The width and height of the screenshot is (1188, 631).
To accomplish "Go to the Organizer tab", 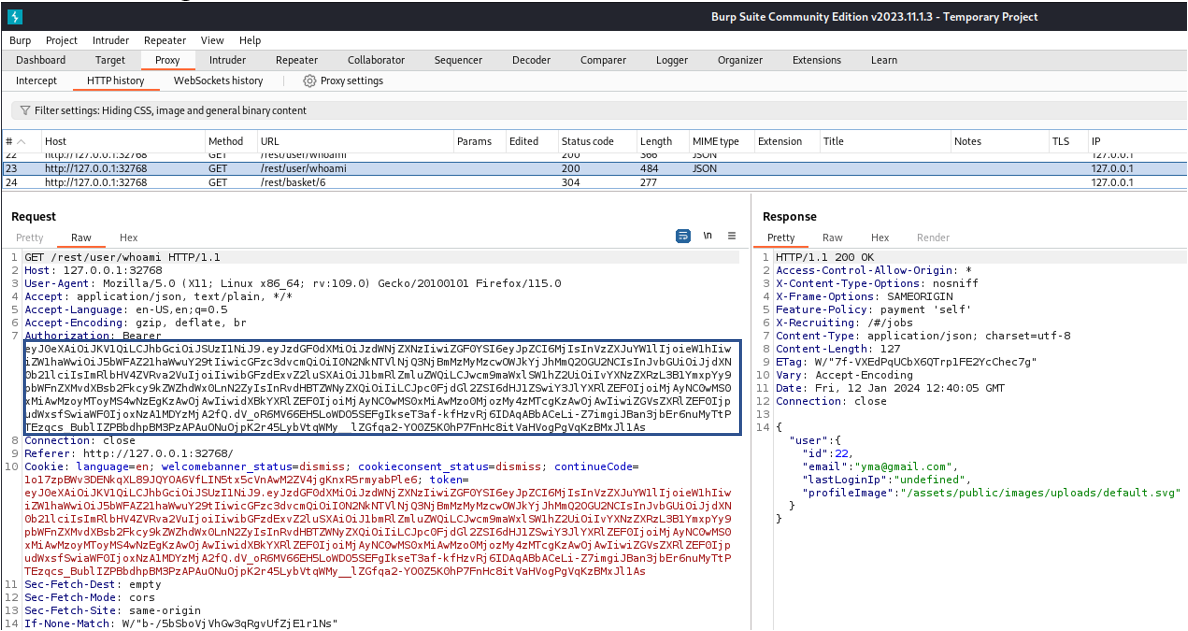I will [740, 60].
